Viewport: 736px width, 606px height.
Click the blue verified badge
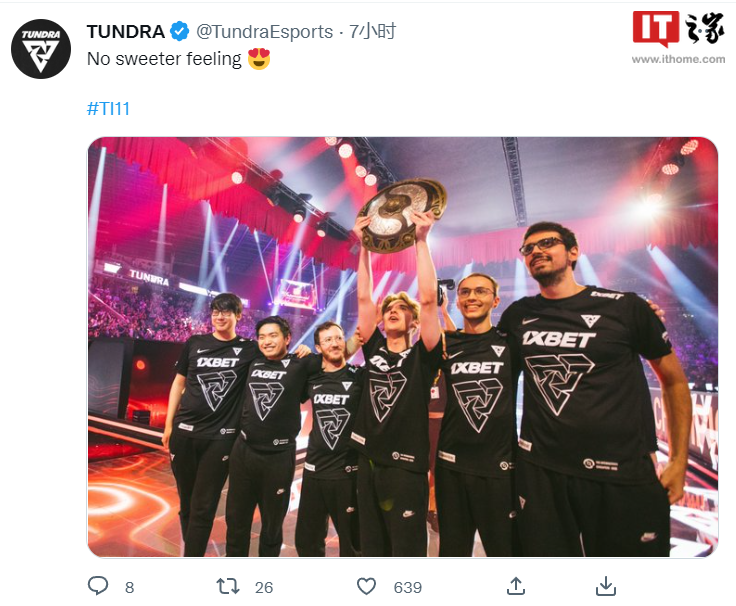click(179, 31)
